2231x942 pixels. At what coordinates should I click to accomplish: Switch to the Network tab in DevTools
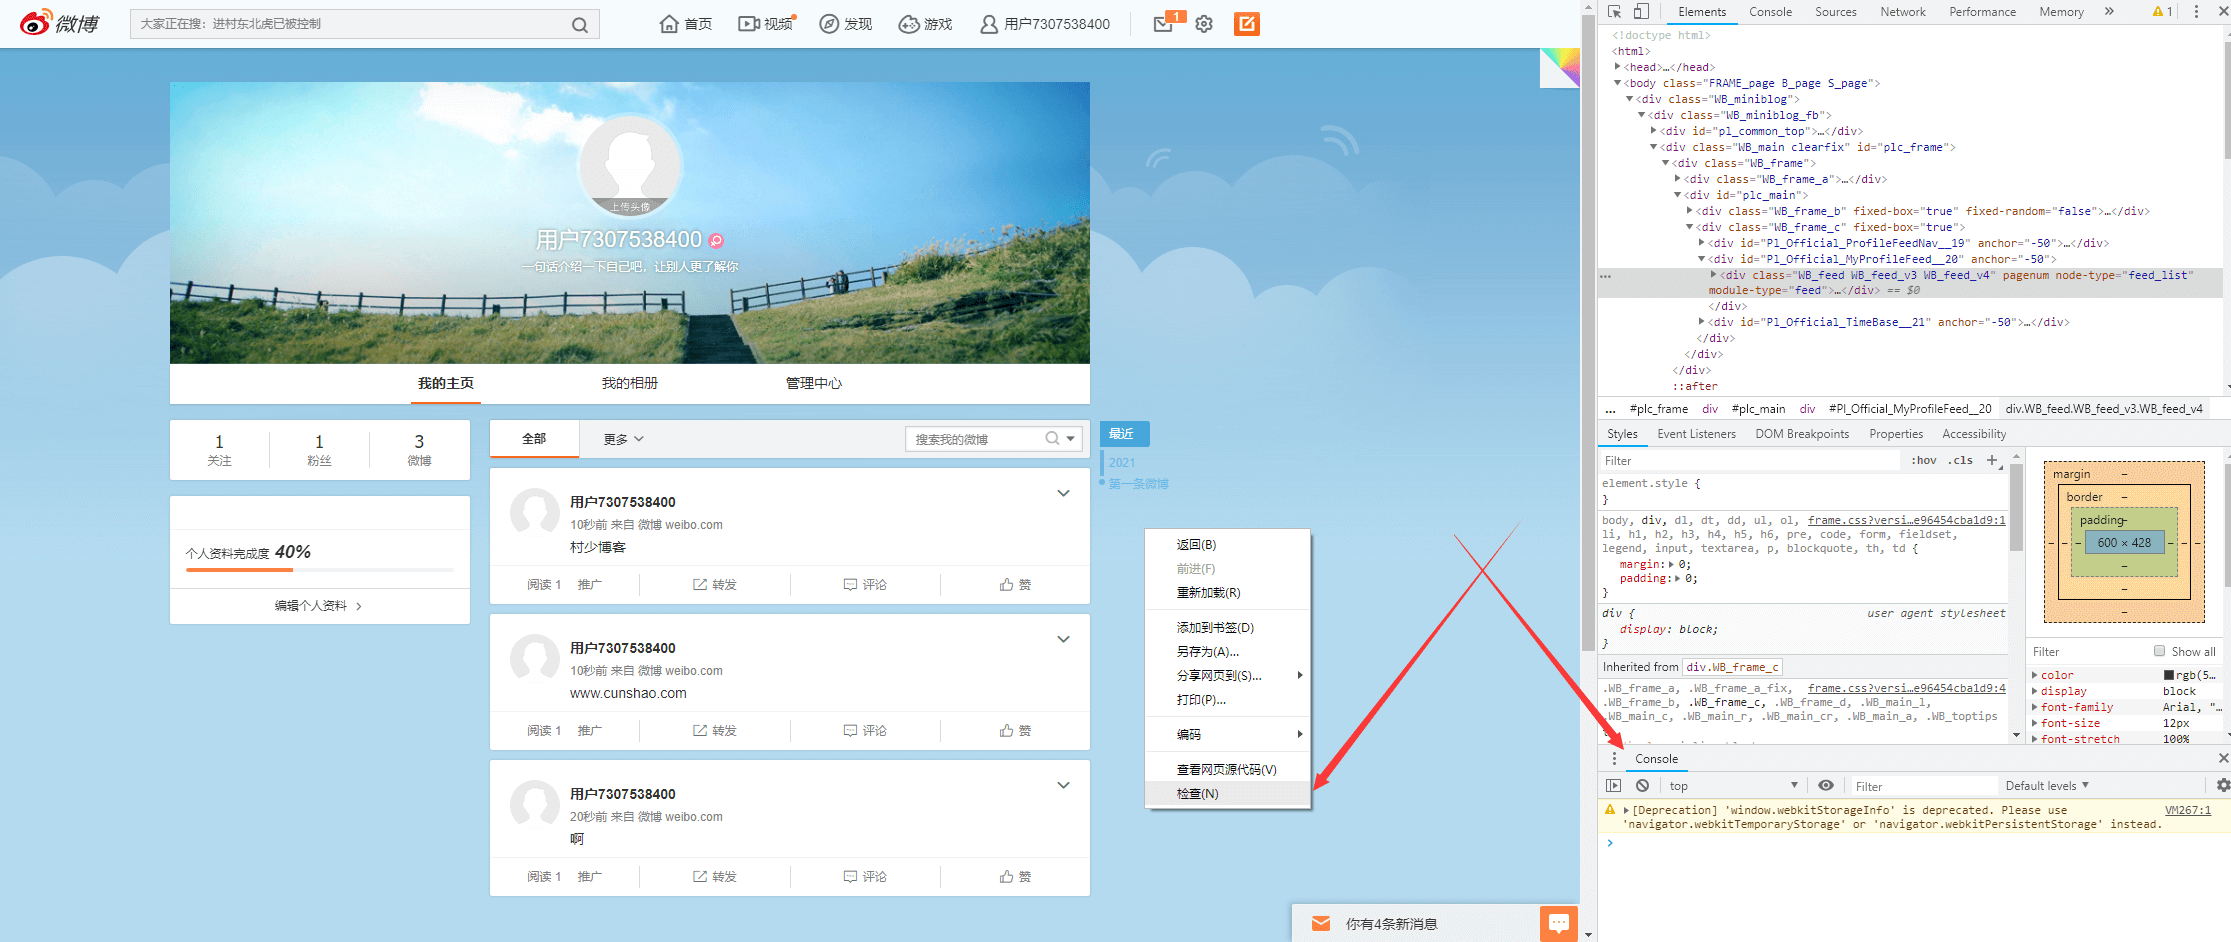pyautogui.click(x=1902, y=12)
